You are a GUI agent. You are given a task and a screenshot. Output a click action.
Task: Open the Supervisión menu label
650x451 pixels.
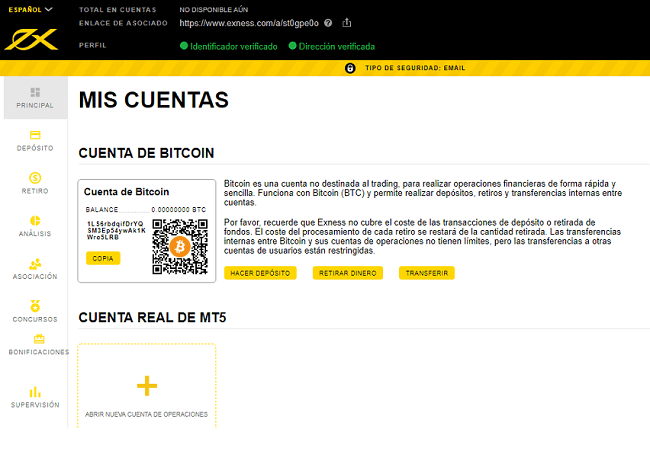pyautogui.click(x=35, y=405)
